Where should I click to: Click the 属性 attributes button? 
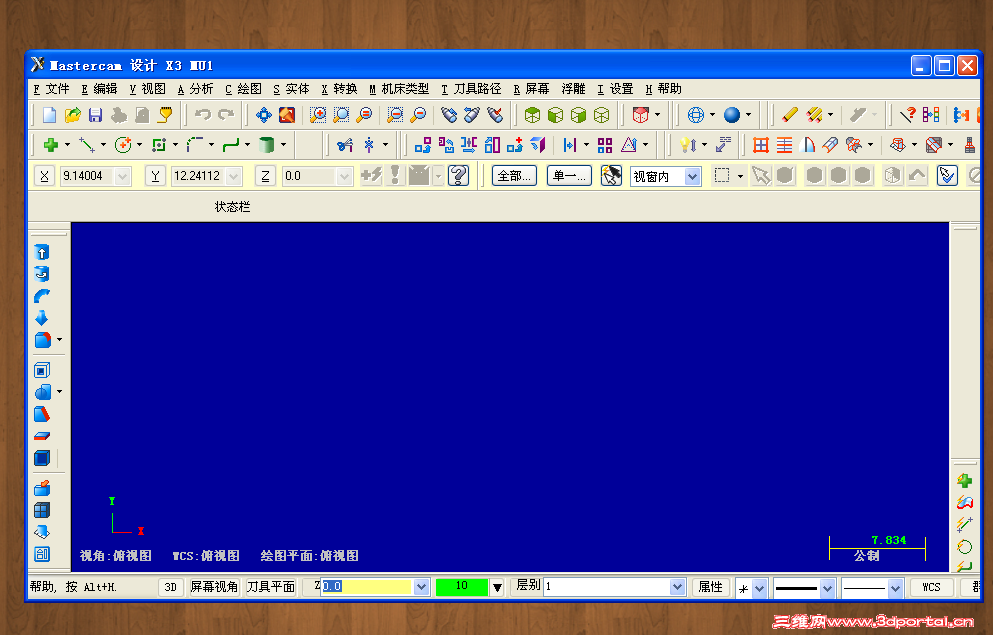click(x=711, y=587)
